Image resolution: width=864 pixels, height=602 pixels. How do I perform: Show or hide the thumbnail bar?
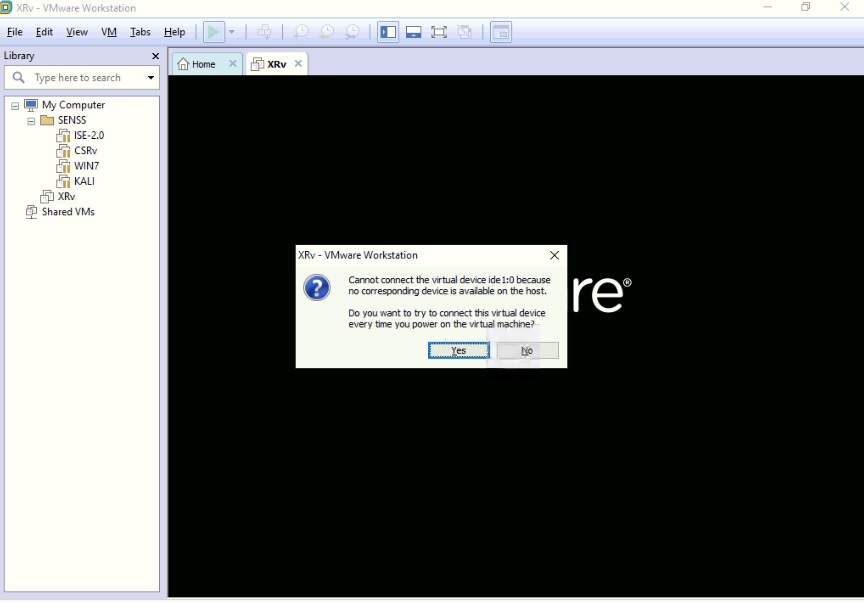(x=413, y=31)
